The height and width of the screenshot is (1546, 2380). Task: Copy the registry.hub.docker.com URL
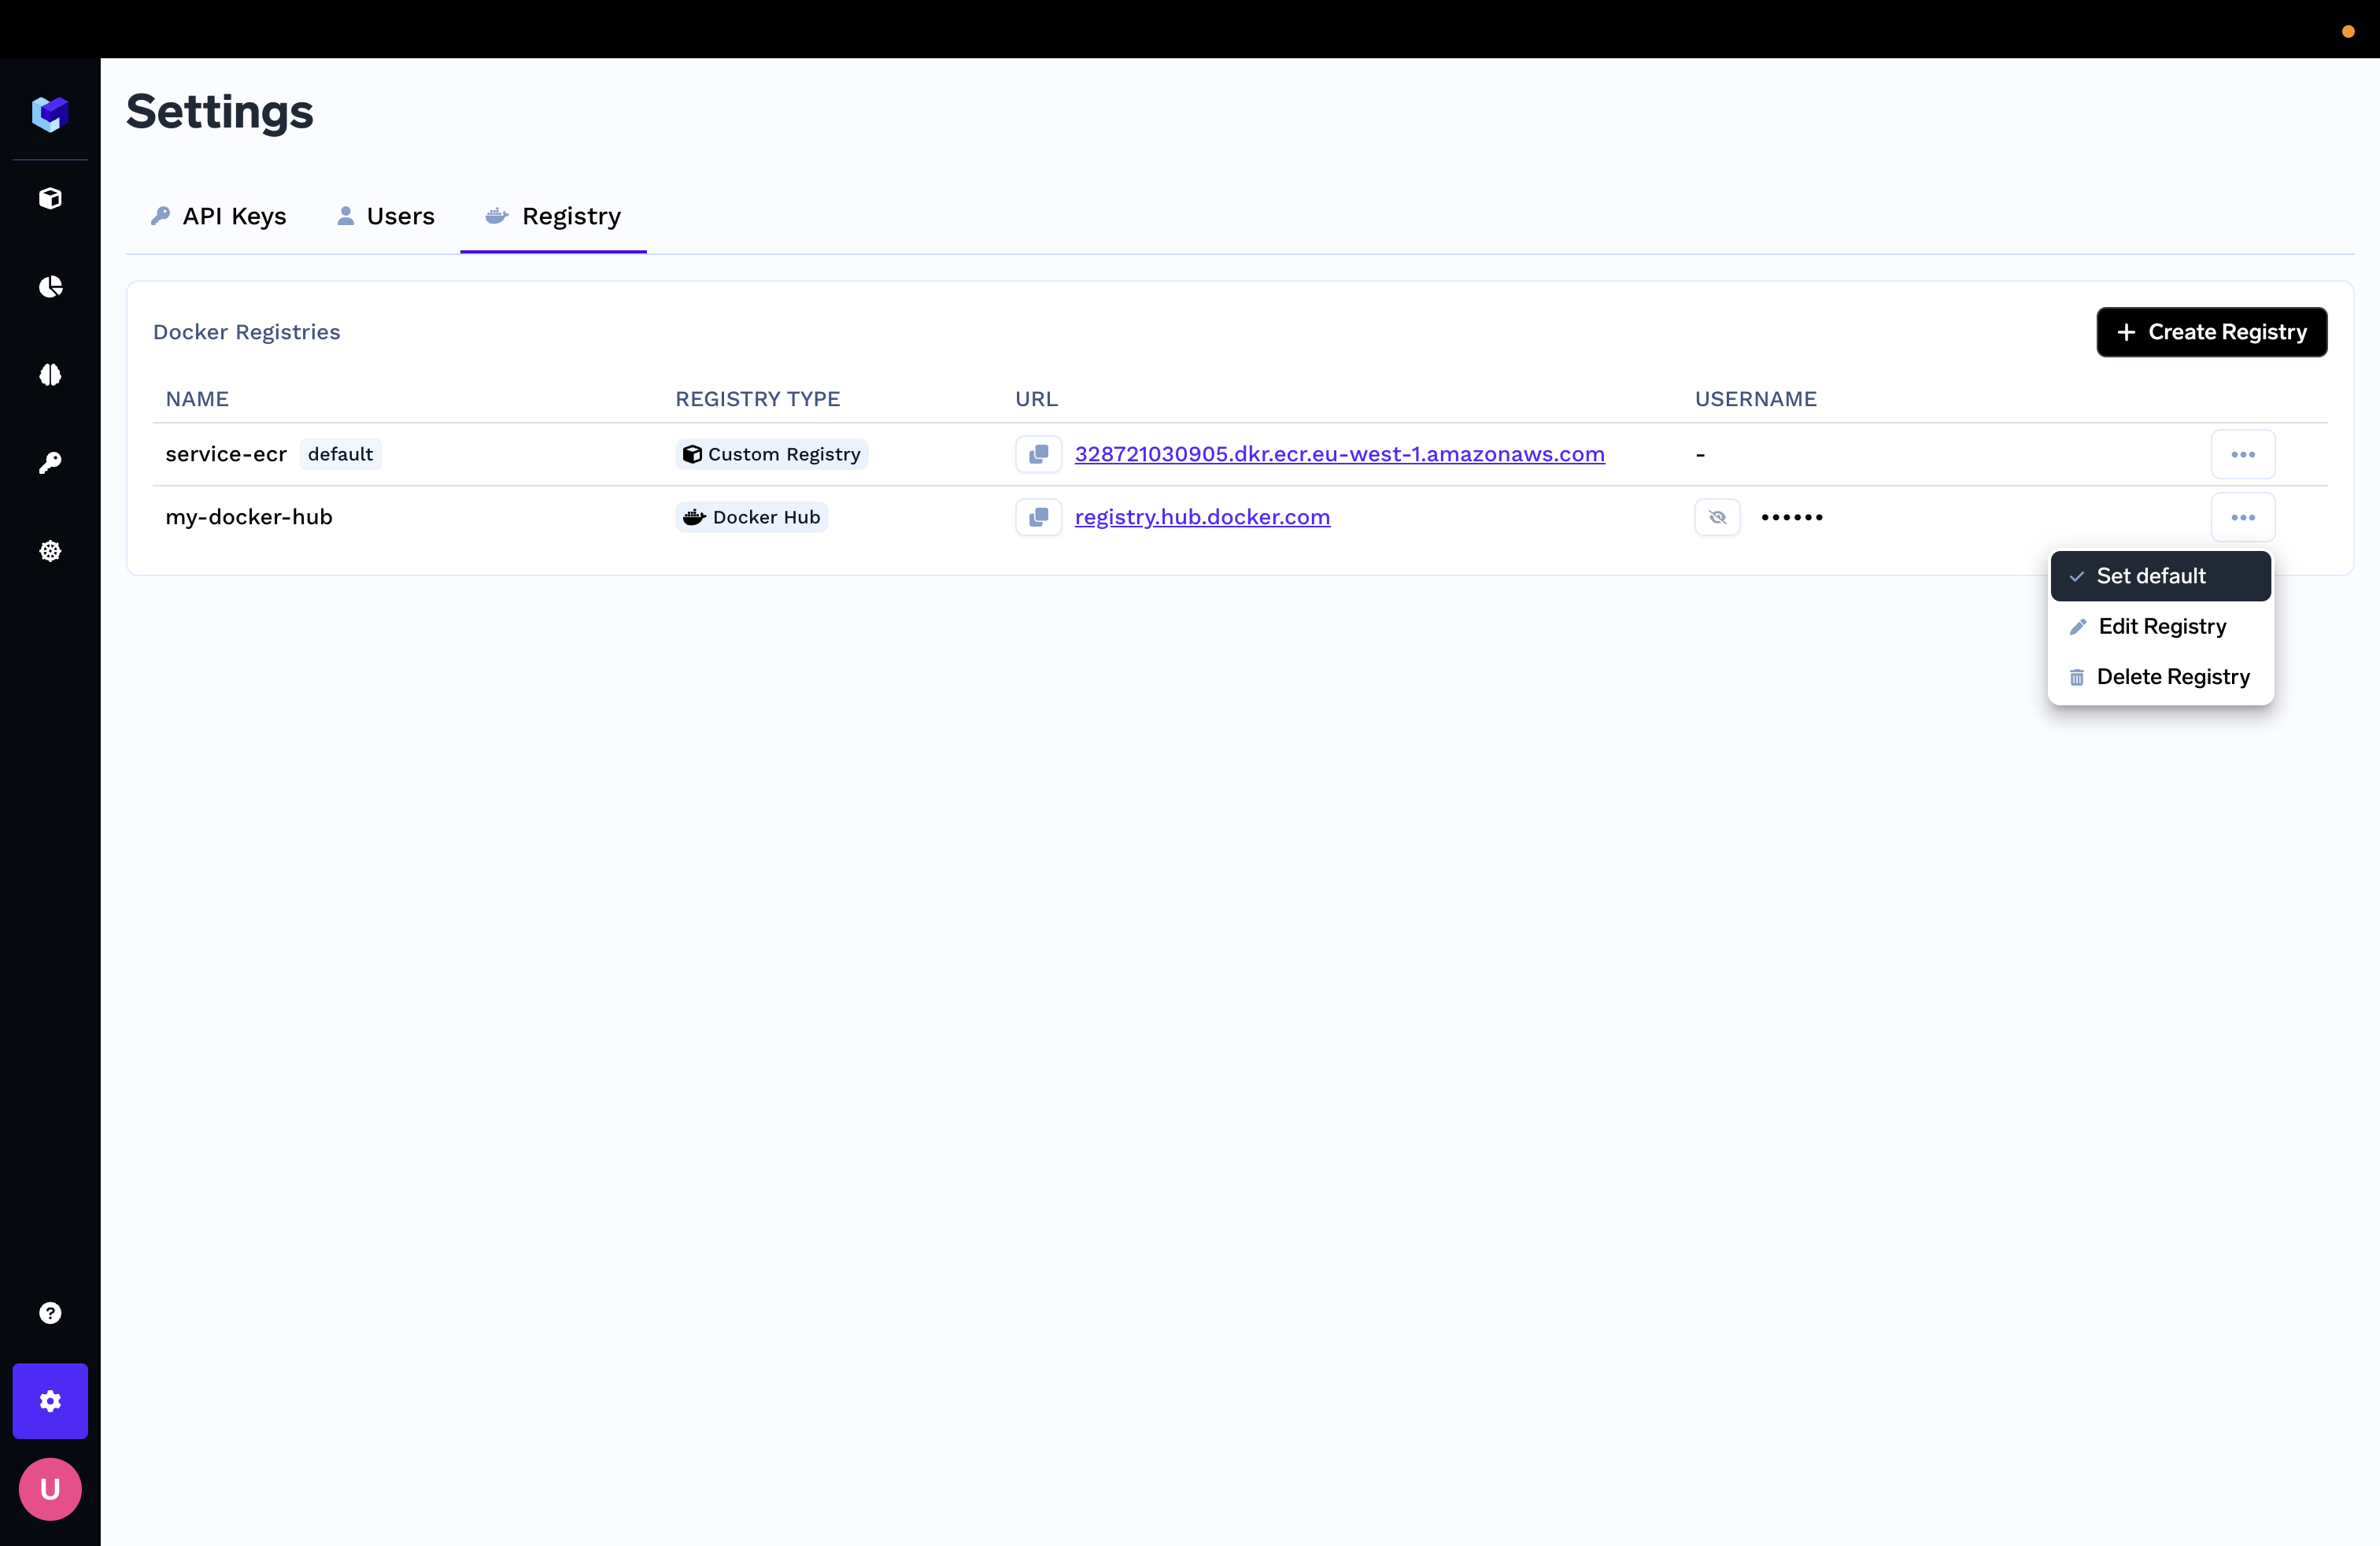click(x=1038, y=517)
